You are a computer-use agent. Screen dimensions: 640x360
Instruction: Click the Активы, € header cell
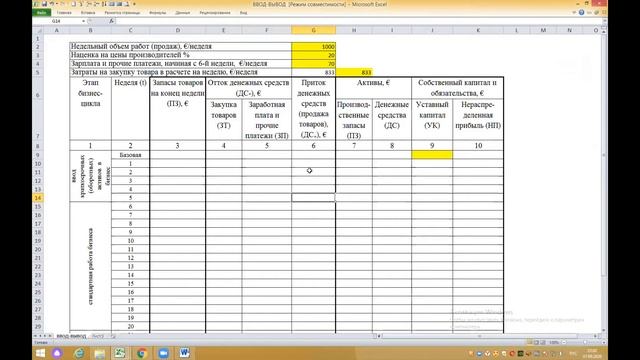click(x=373, y=87)
